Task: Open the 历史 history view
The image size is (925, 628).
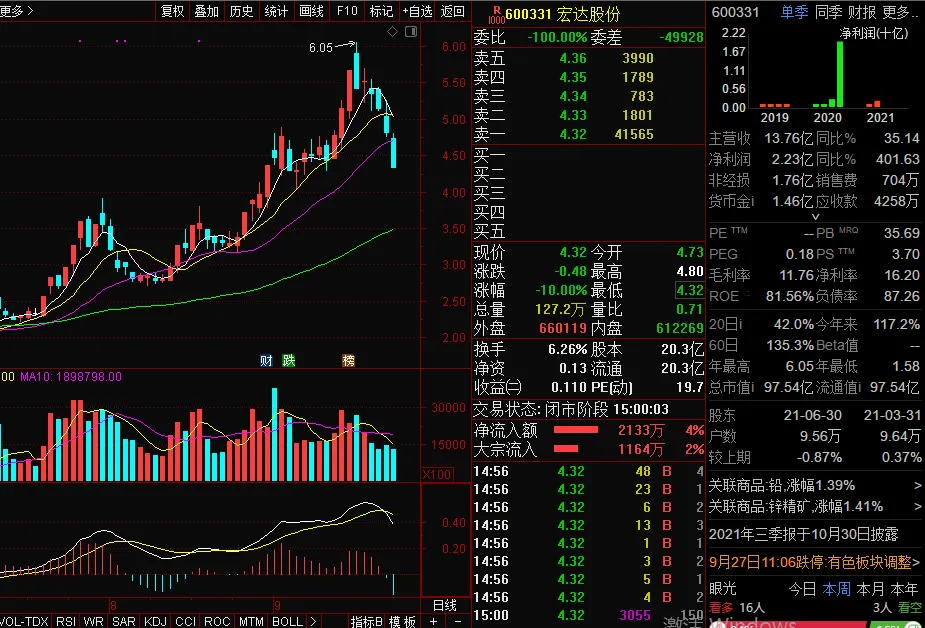Action: coord(241,11)
